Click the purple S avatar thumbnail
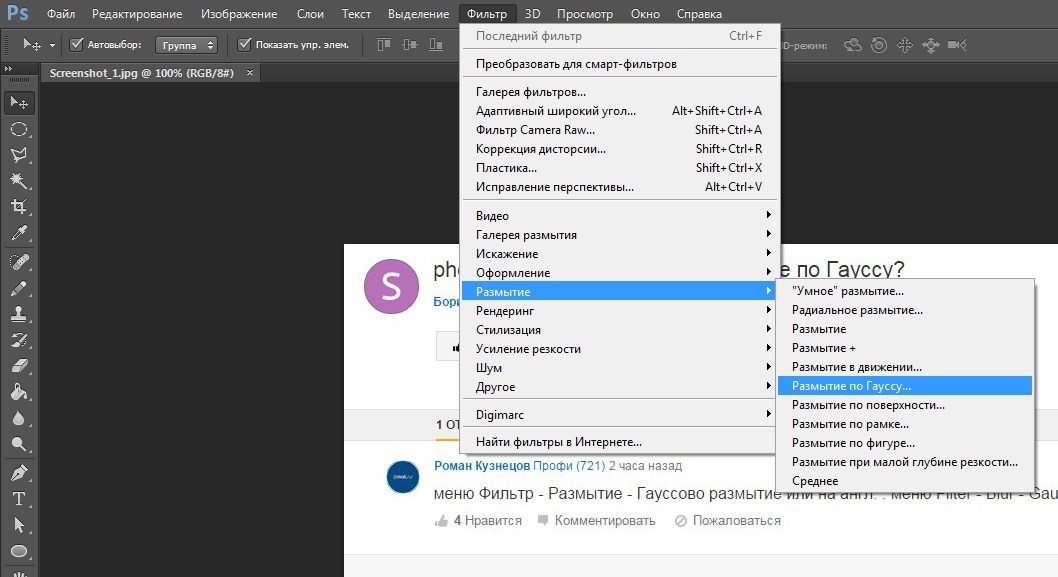Viewport: 1058px width, 577px height. click(391, 286)
